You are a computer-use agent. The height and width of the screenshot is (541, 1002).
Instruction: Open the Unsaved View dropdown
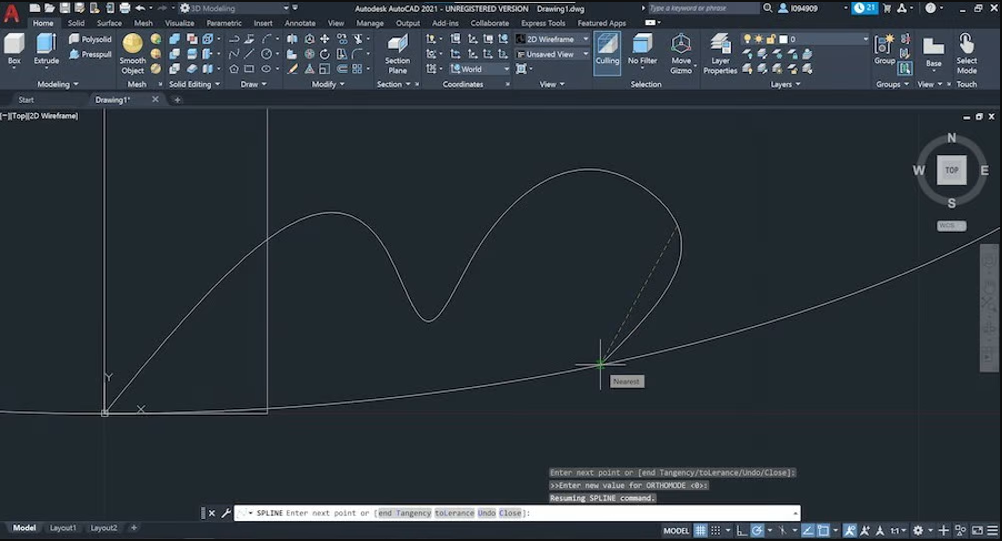coord(553,54)
